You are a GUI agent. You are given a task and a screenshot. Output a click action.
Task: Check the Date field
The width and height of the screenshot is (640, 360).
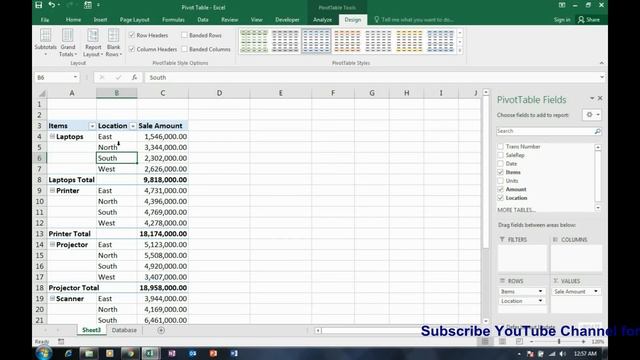(500, 163)
